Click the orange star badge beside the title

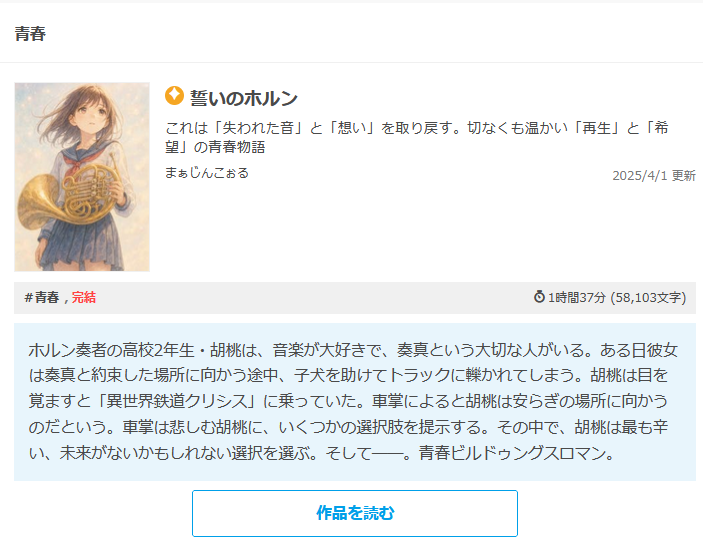point(174,96)
